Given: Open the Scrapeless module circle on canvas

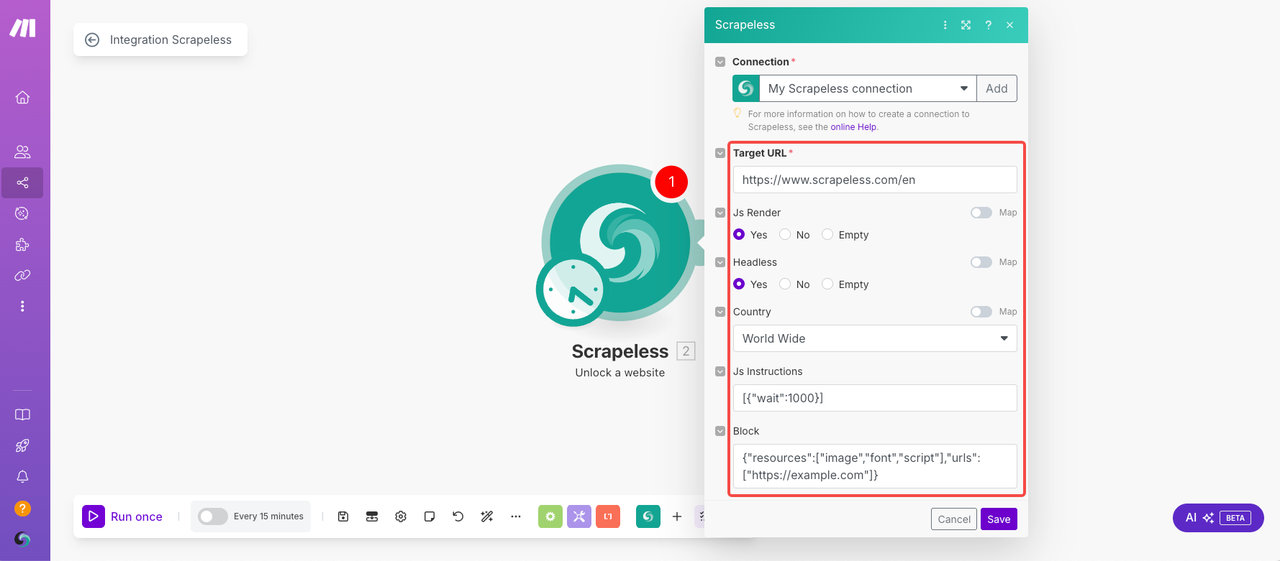Looking at the screenshot, I should tap(620, 245).
